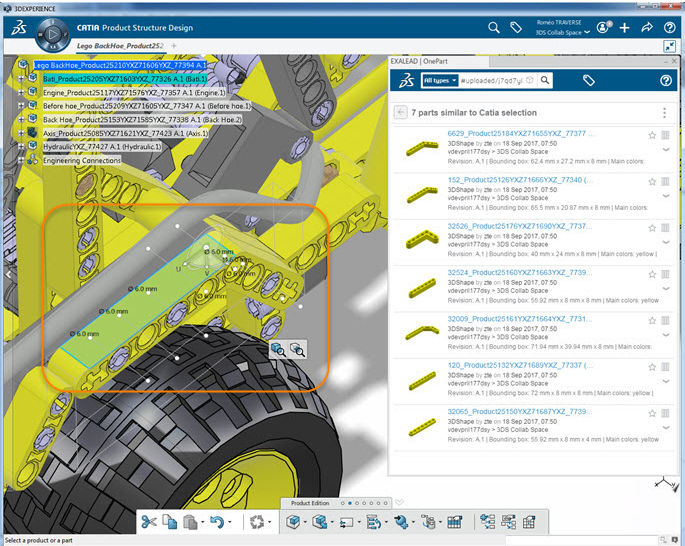Star the 6629_Product25184 result as favorite
This screenshot has width=685, height=546.
pyautogui.click(x=652, y=135)
